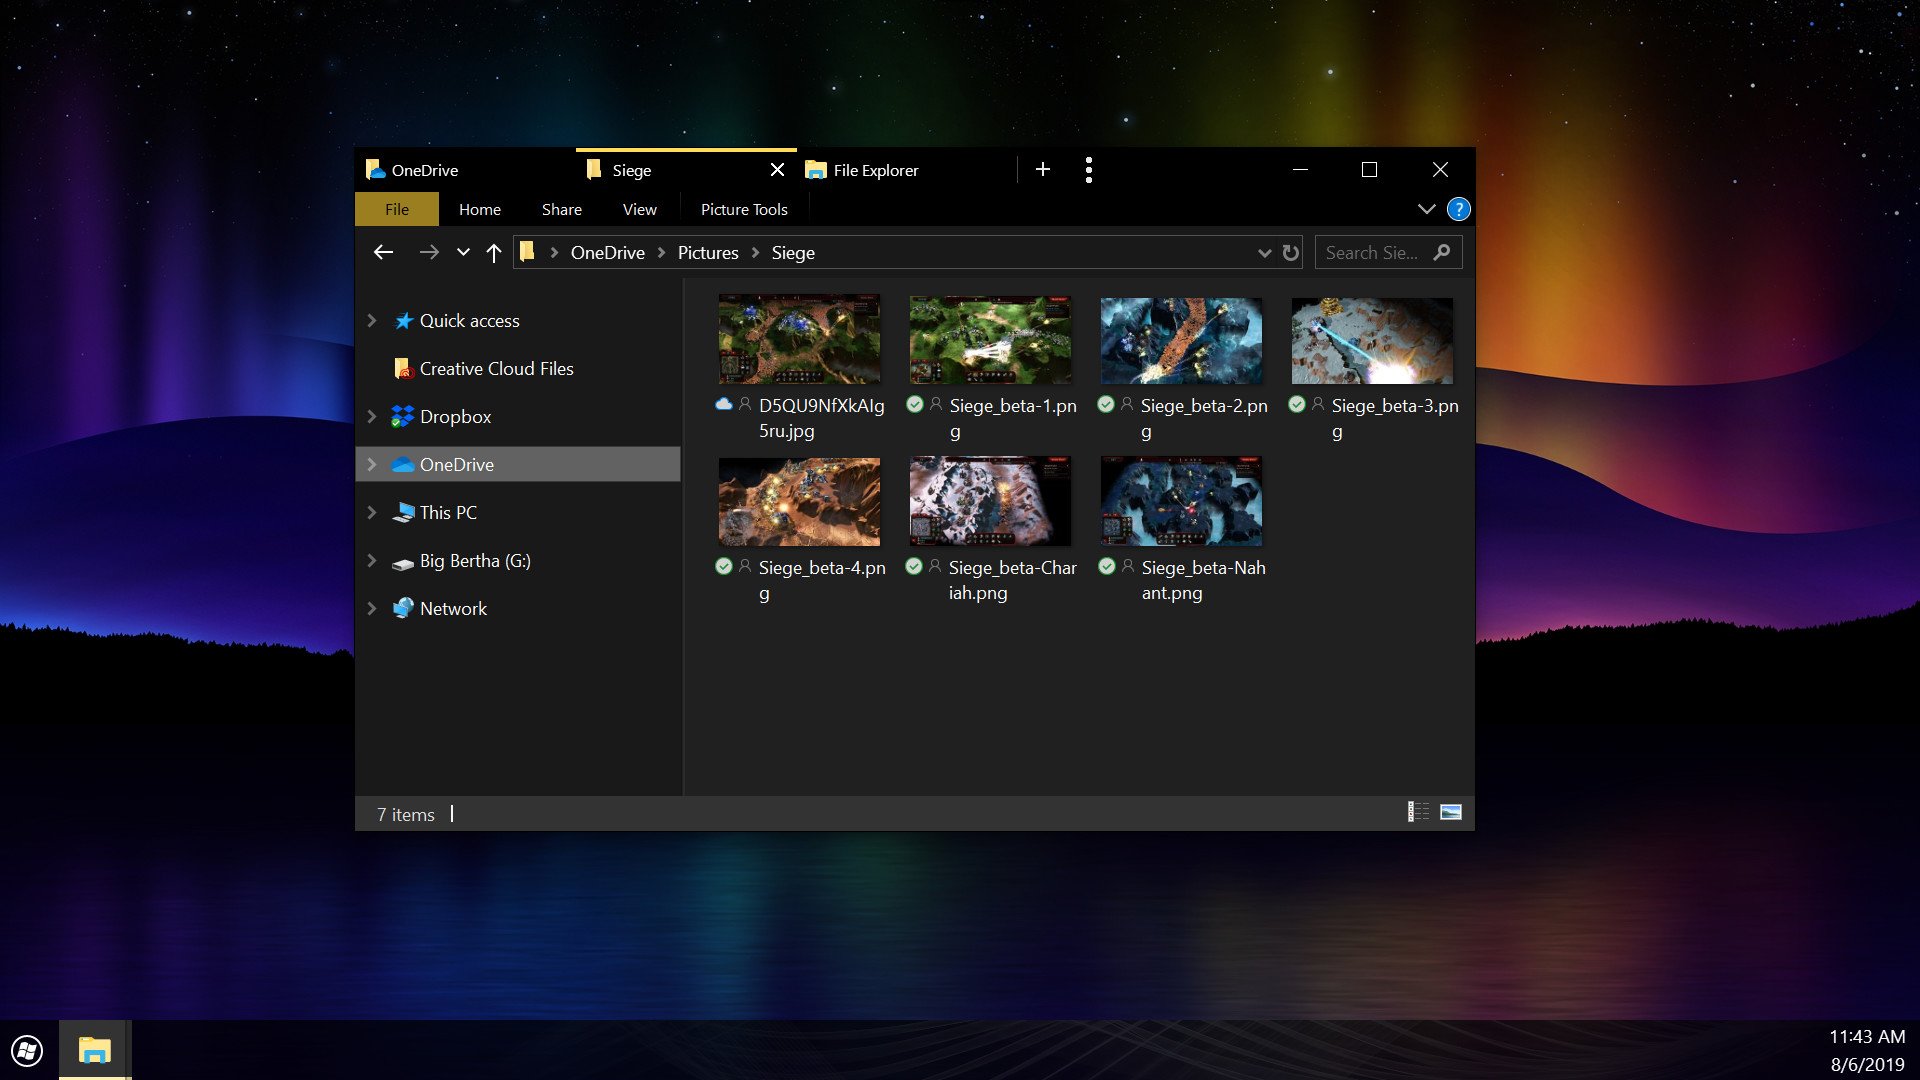The image size is (1920, 1080).
Task: Open address bar history dropdown
Action: click(1264, 253)
